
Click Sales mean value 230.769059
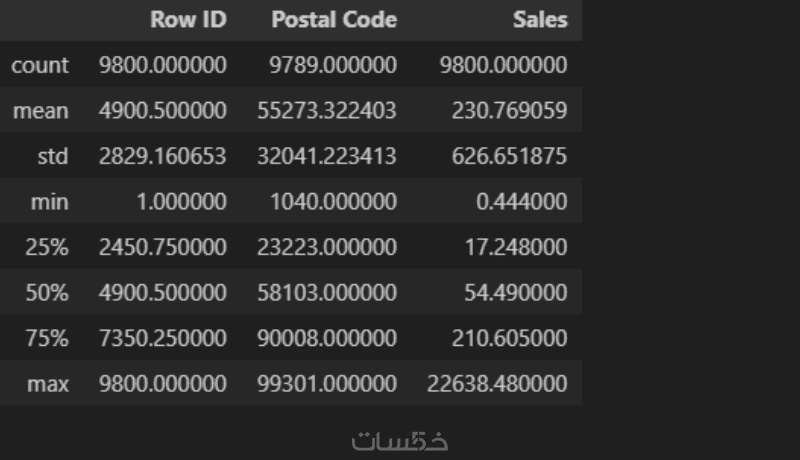click(503, 111)
